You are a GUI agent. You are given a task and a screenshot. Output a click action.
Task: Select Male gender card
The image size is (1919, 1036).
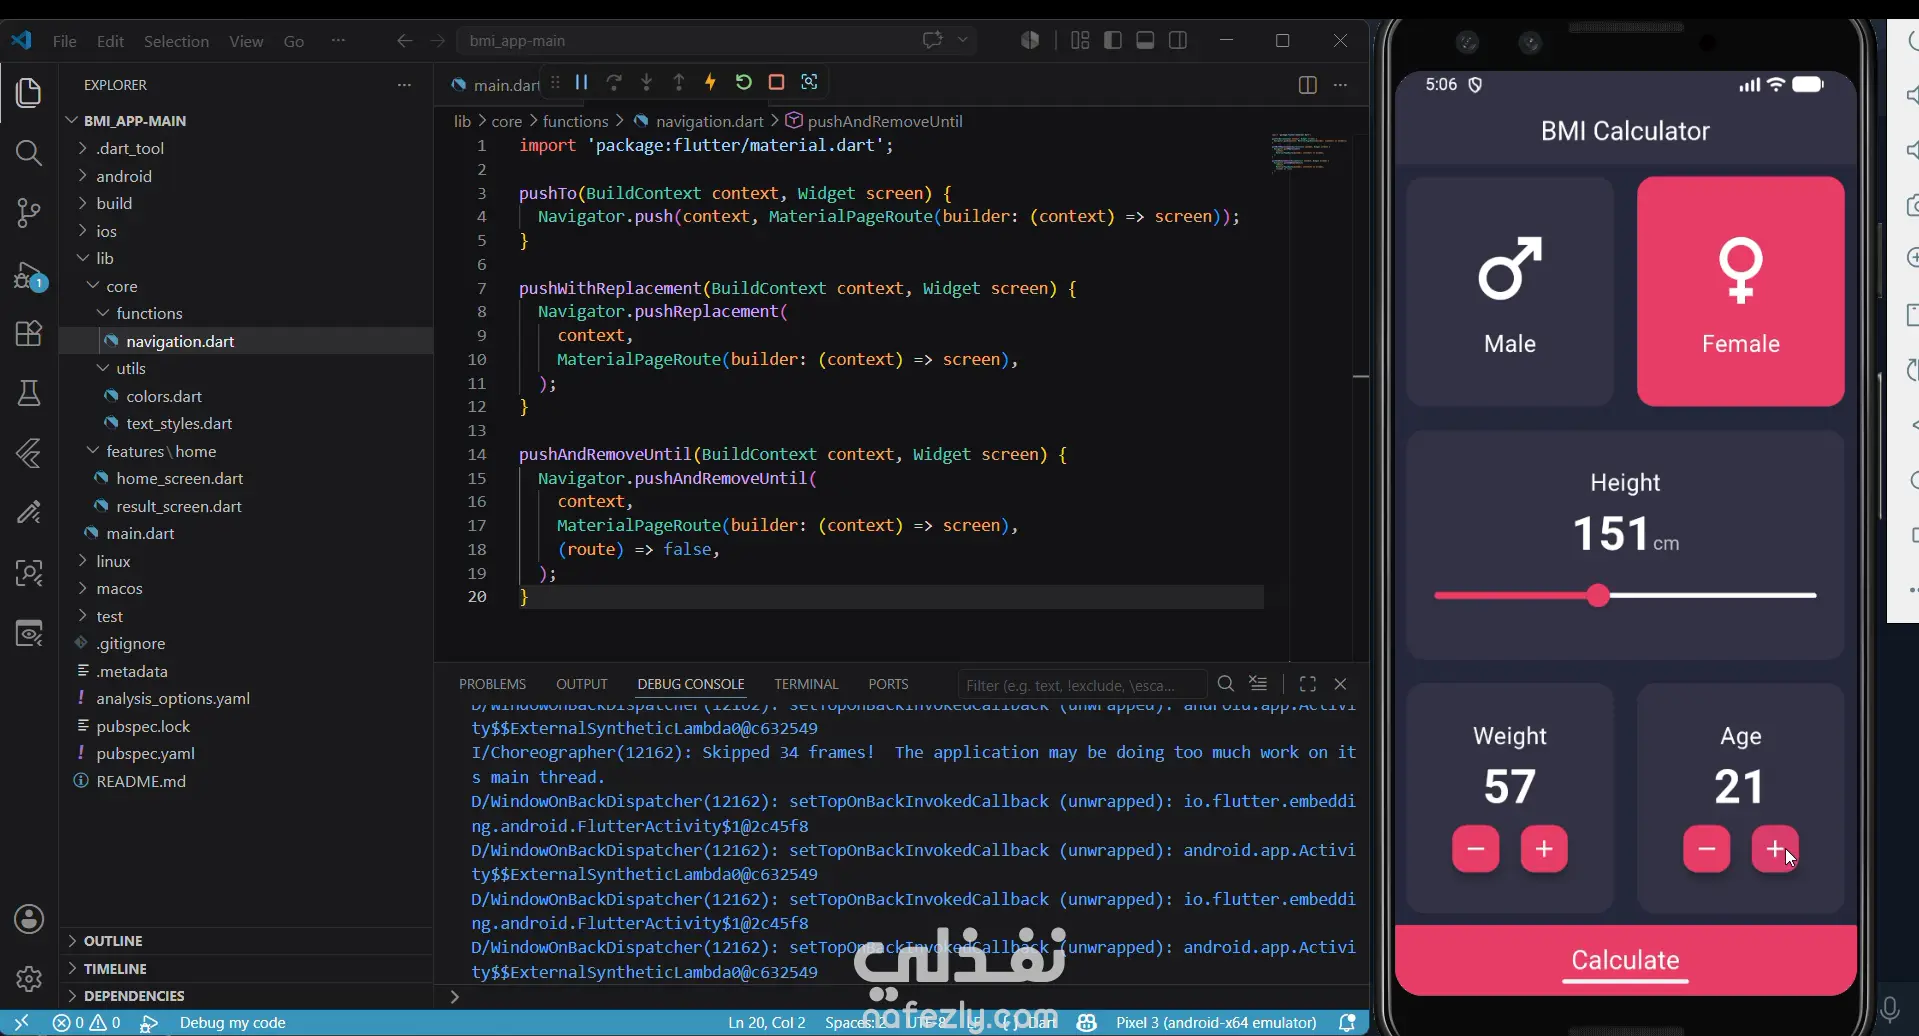click(x=1509, y=291)
